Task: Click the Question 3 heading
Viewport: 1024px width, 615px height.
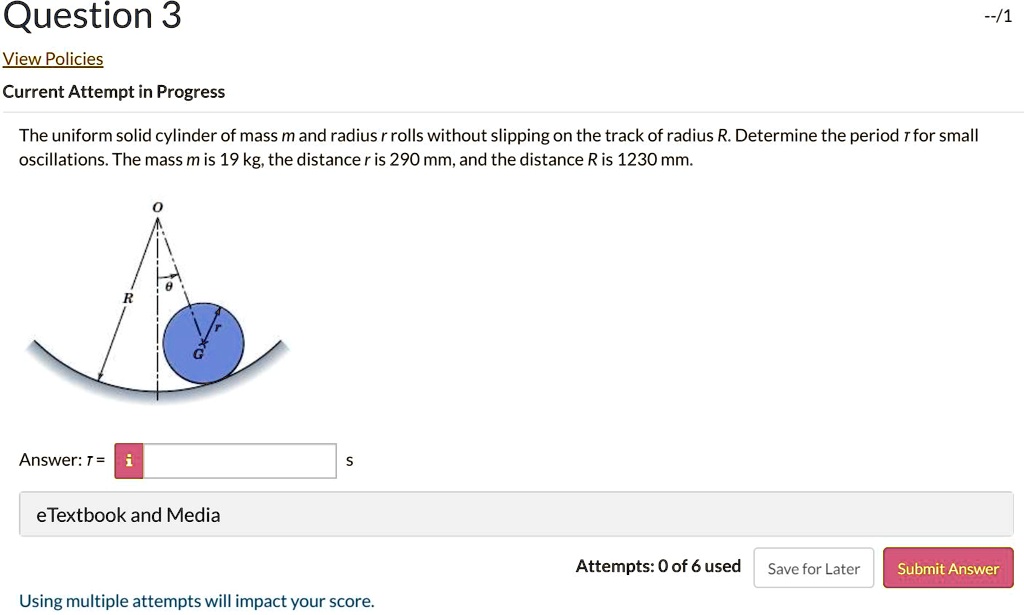Action: pyautogui.click(x=92, y=16)
